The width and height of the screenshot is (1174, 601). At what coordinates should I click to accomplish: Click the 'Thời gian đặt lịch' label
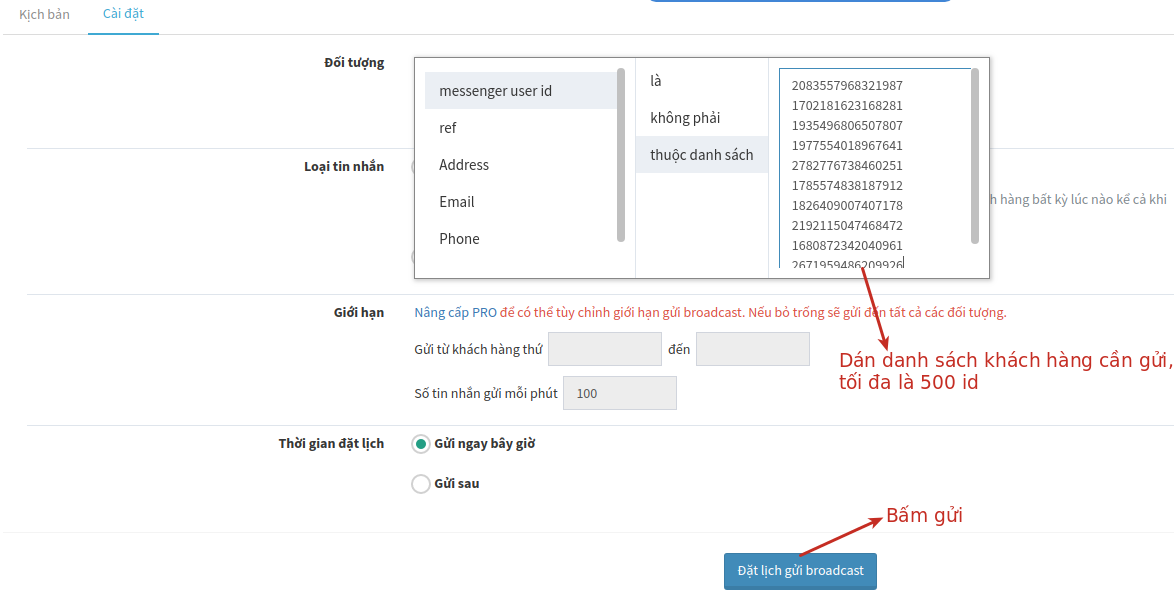[331, 444]
